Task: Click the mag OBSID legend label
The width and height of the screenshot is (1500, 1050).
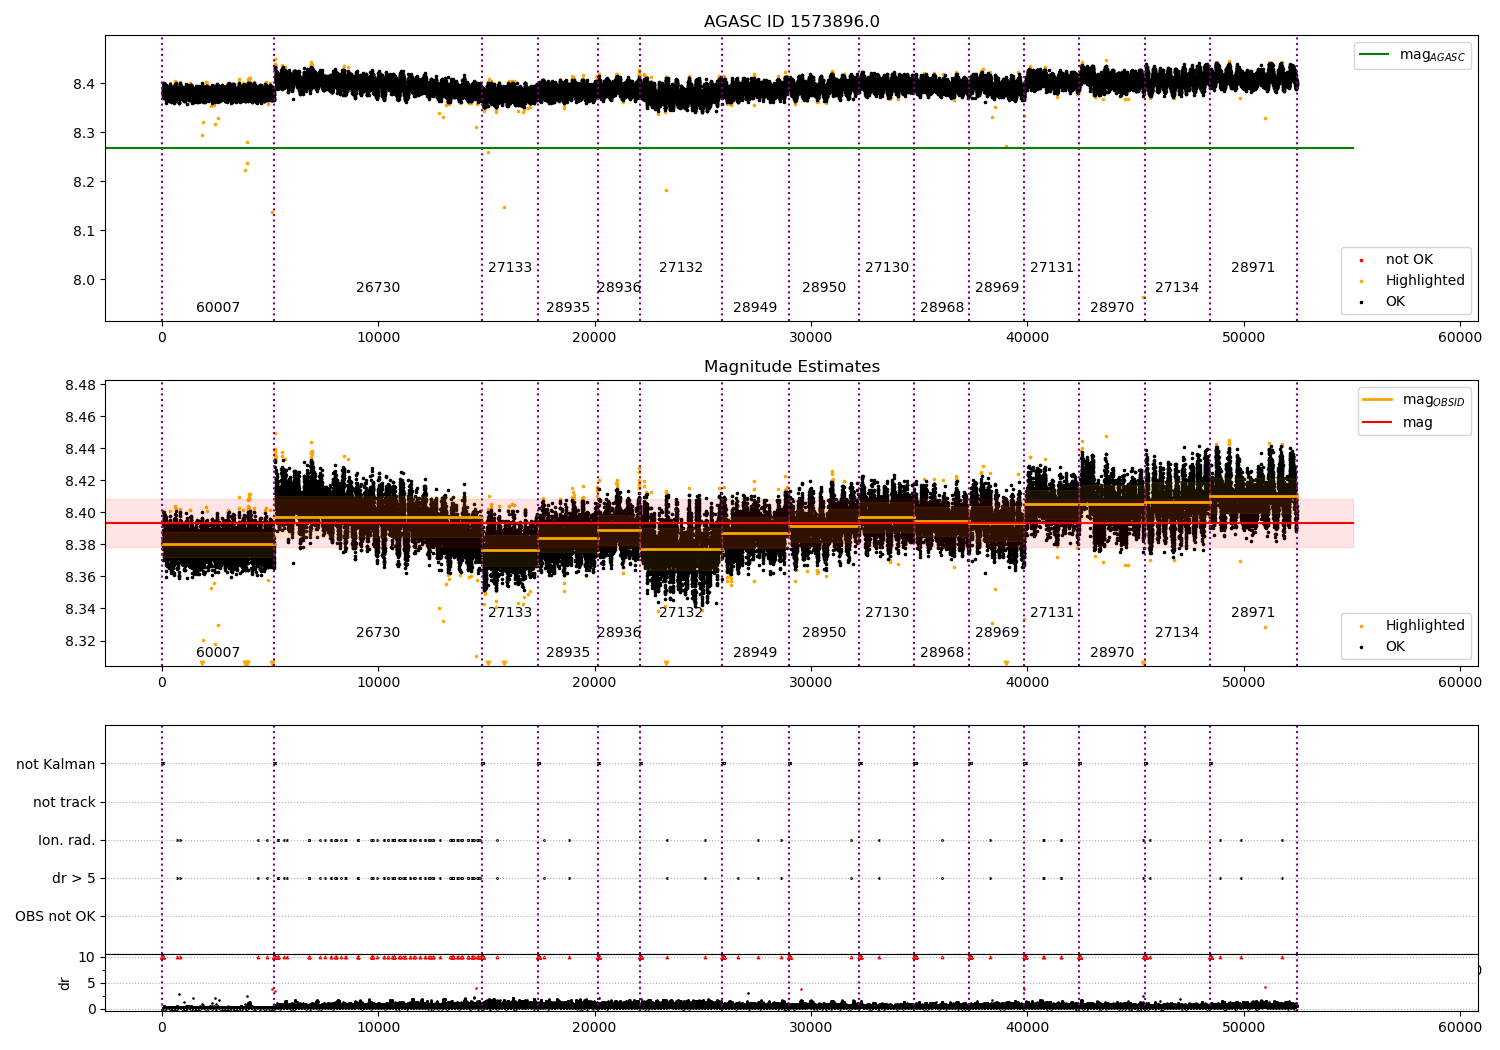Action: pyautogui.click(x=1433, y=400)
